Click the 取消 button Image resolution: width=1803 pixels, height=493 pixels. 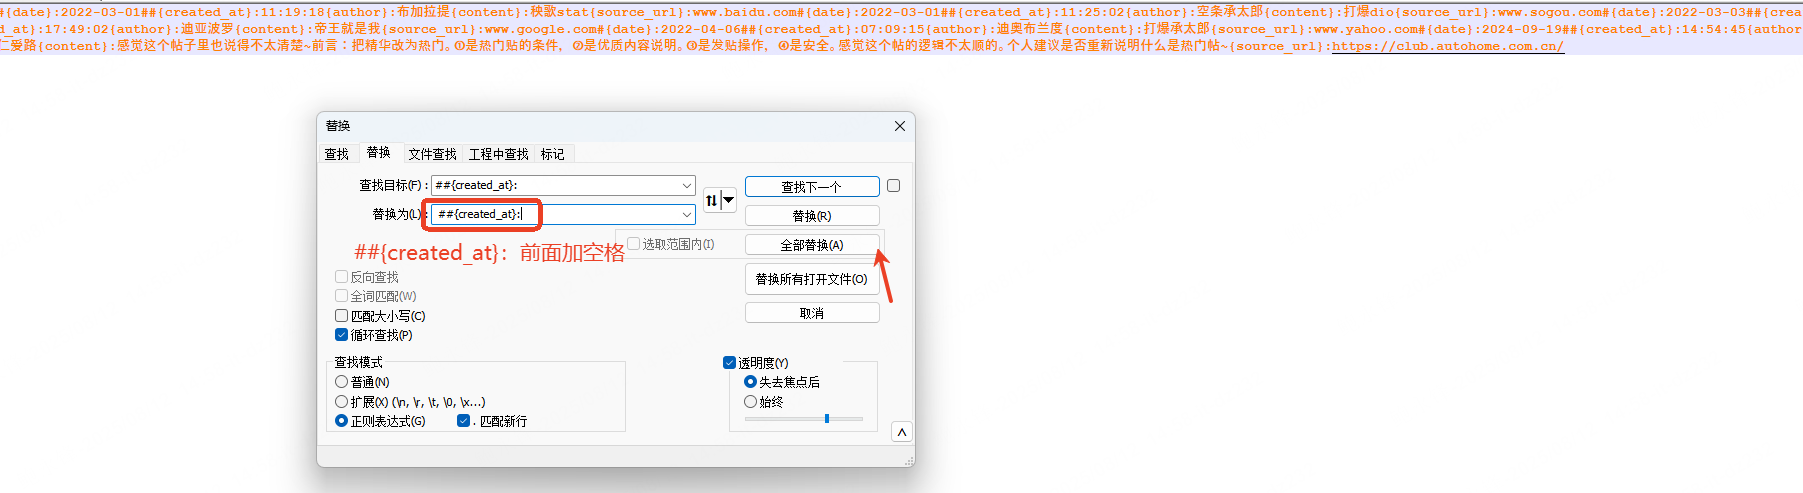click(x=812, y=313)
